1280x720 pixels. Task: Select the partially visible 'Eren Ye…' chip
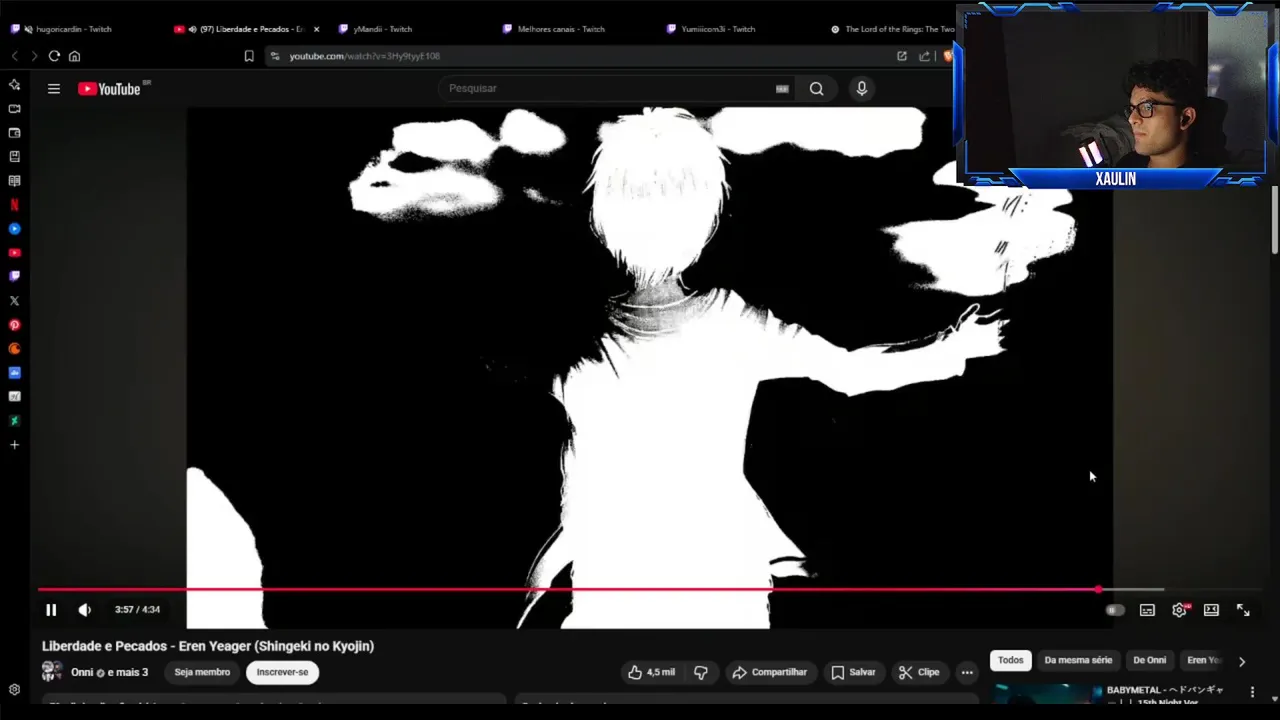(x=1203, y=660)
